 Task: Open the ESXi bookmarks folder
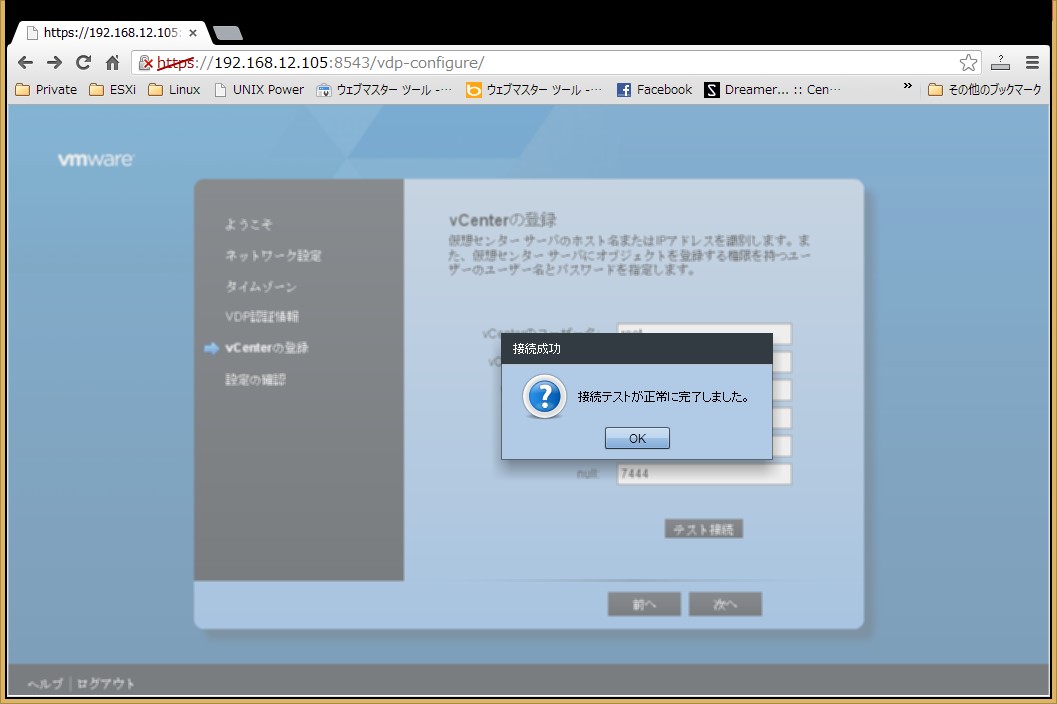[113, 90]
